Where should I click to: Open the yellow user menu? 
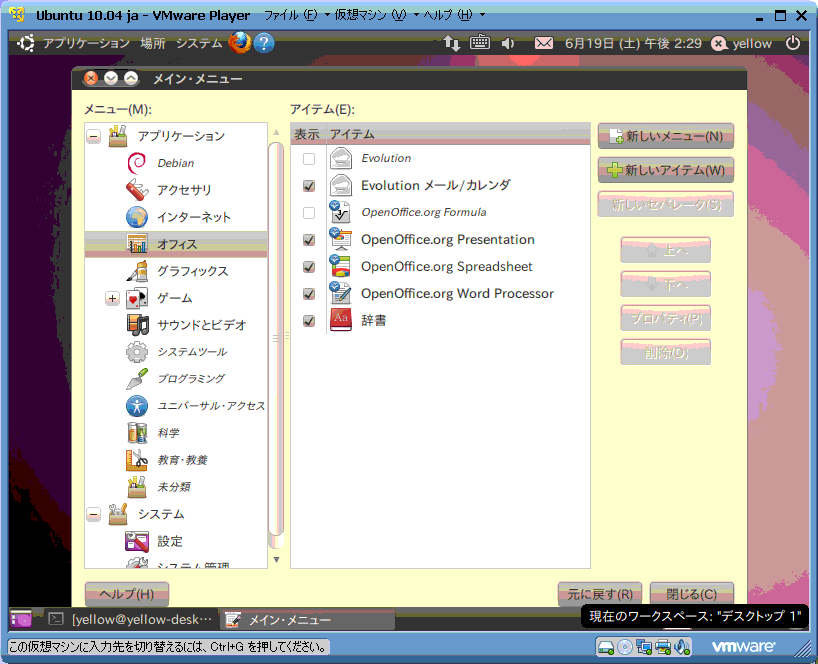click(x=742, y=43)
